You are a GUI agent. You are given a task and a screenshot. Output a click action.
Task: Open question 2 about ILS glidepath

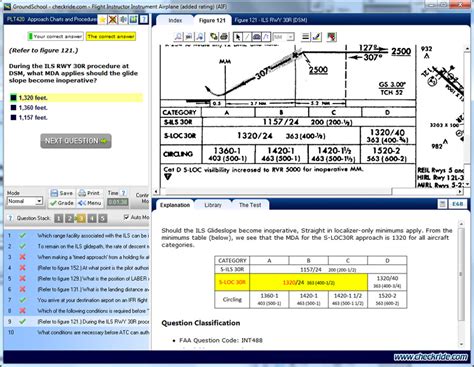click(77, 246)
